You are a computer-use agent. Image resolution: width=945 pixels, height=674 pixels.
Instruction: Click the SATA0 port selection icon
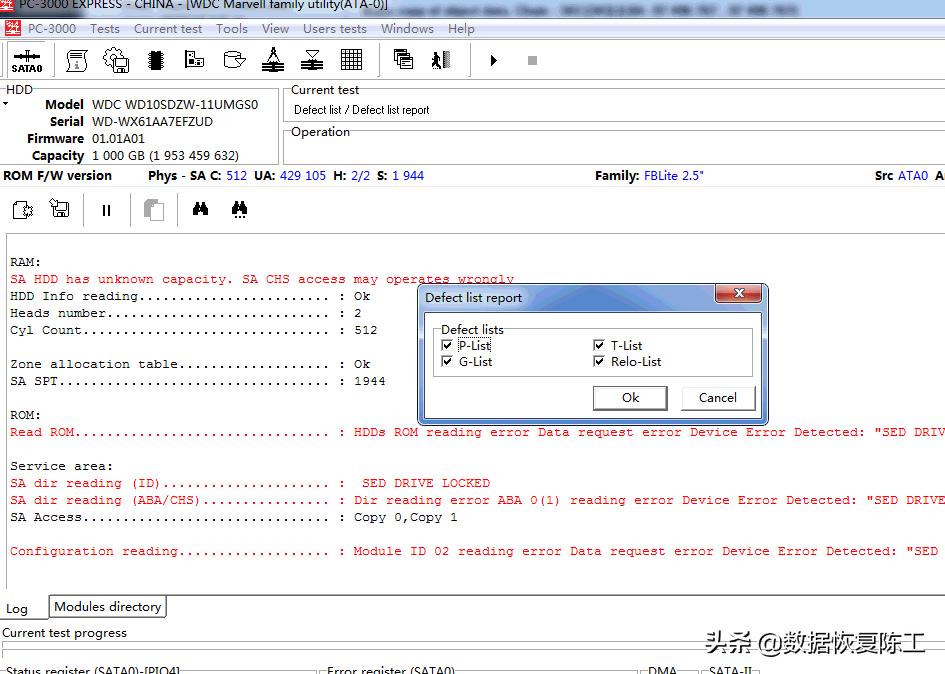click(27, 60)
